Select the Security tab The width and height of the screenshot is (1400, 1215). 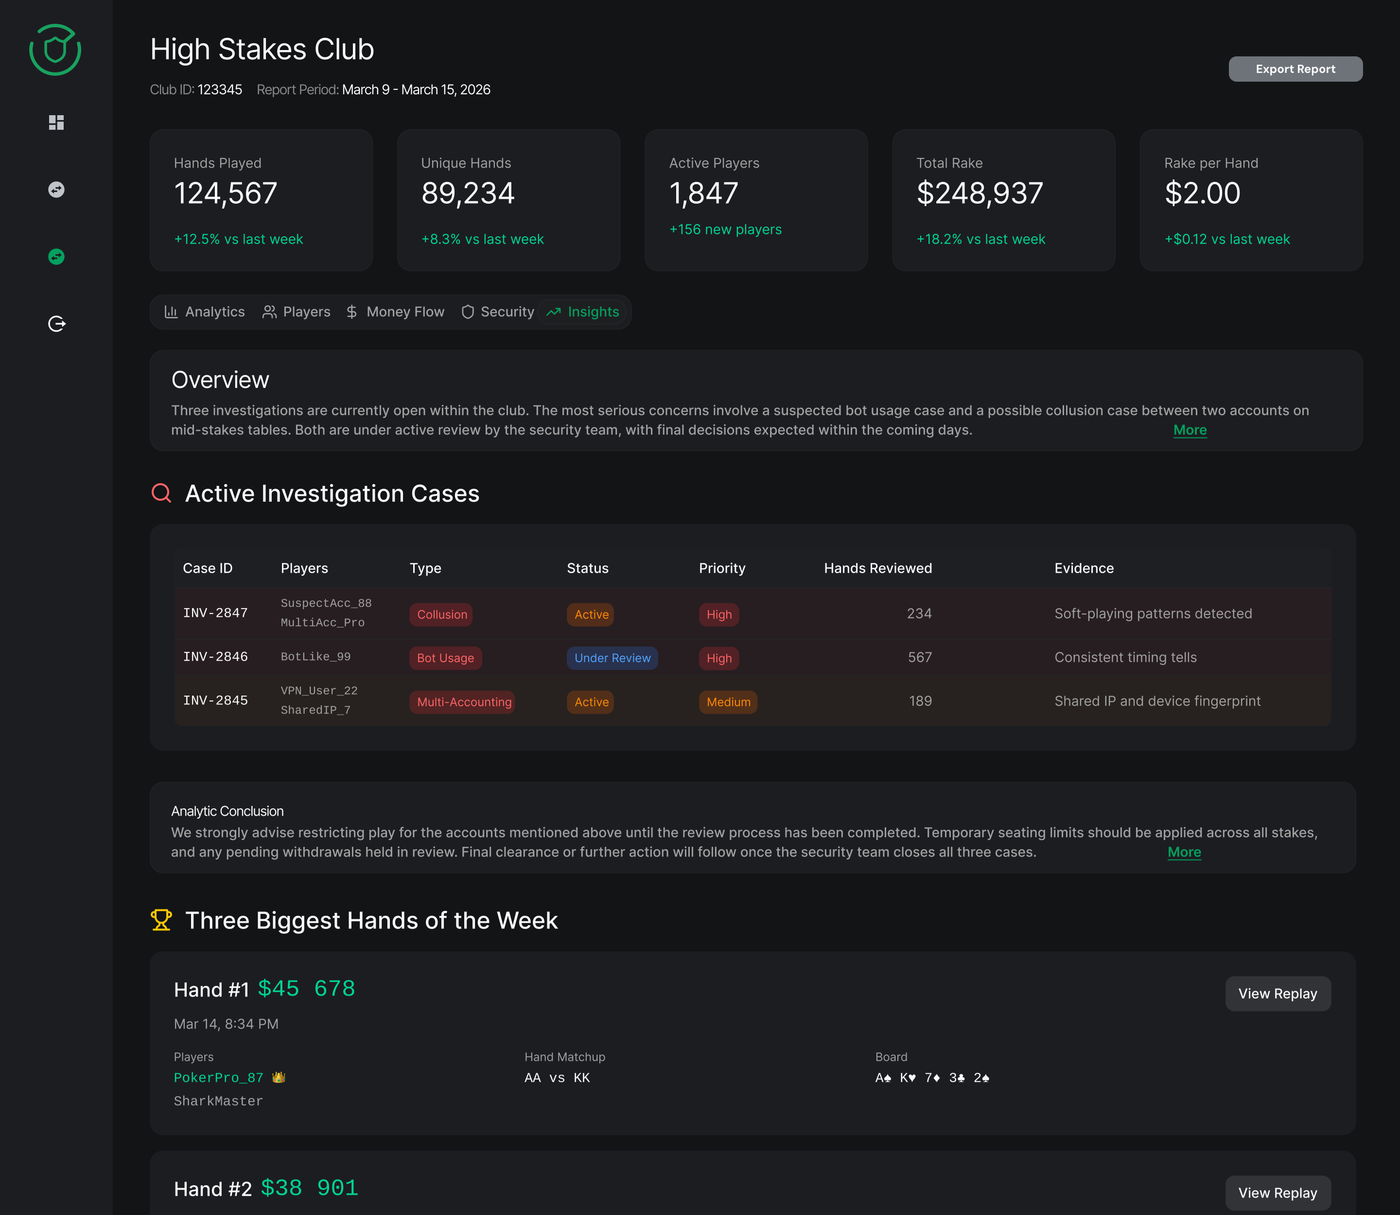tap(497, 312)
